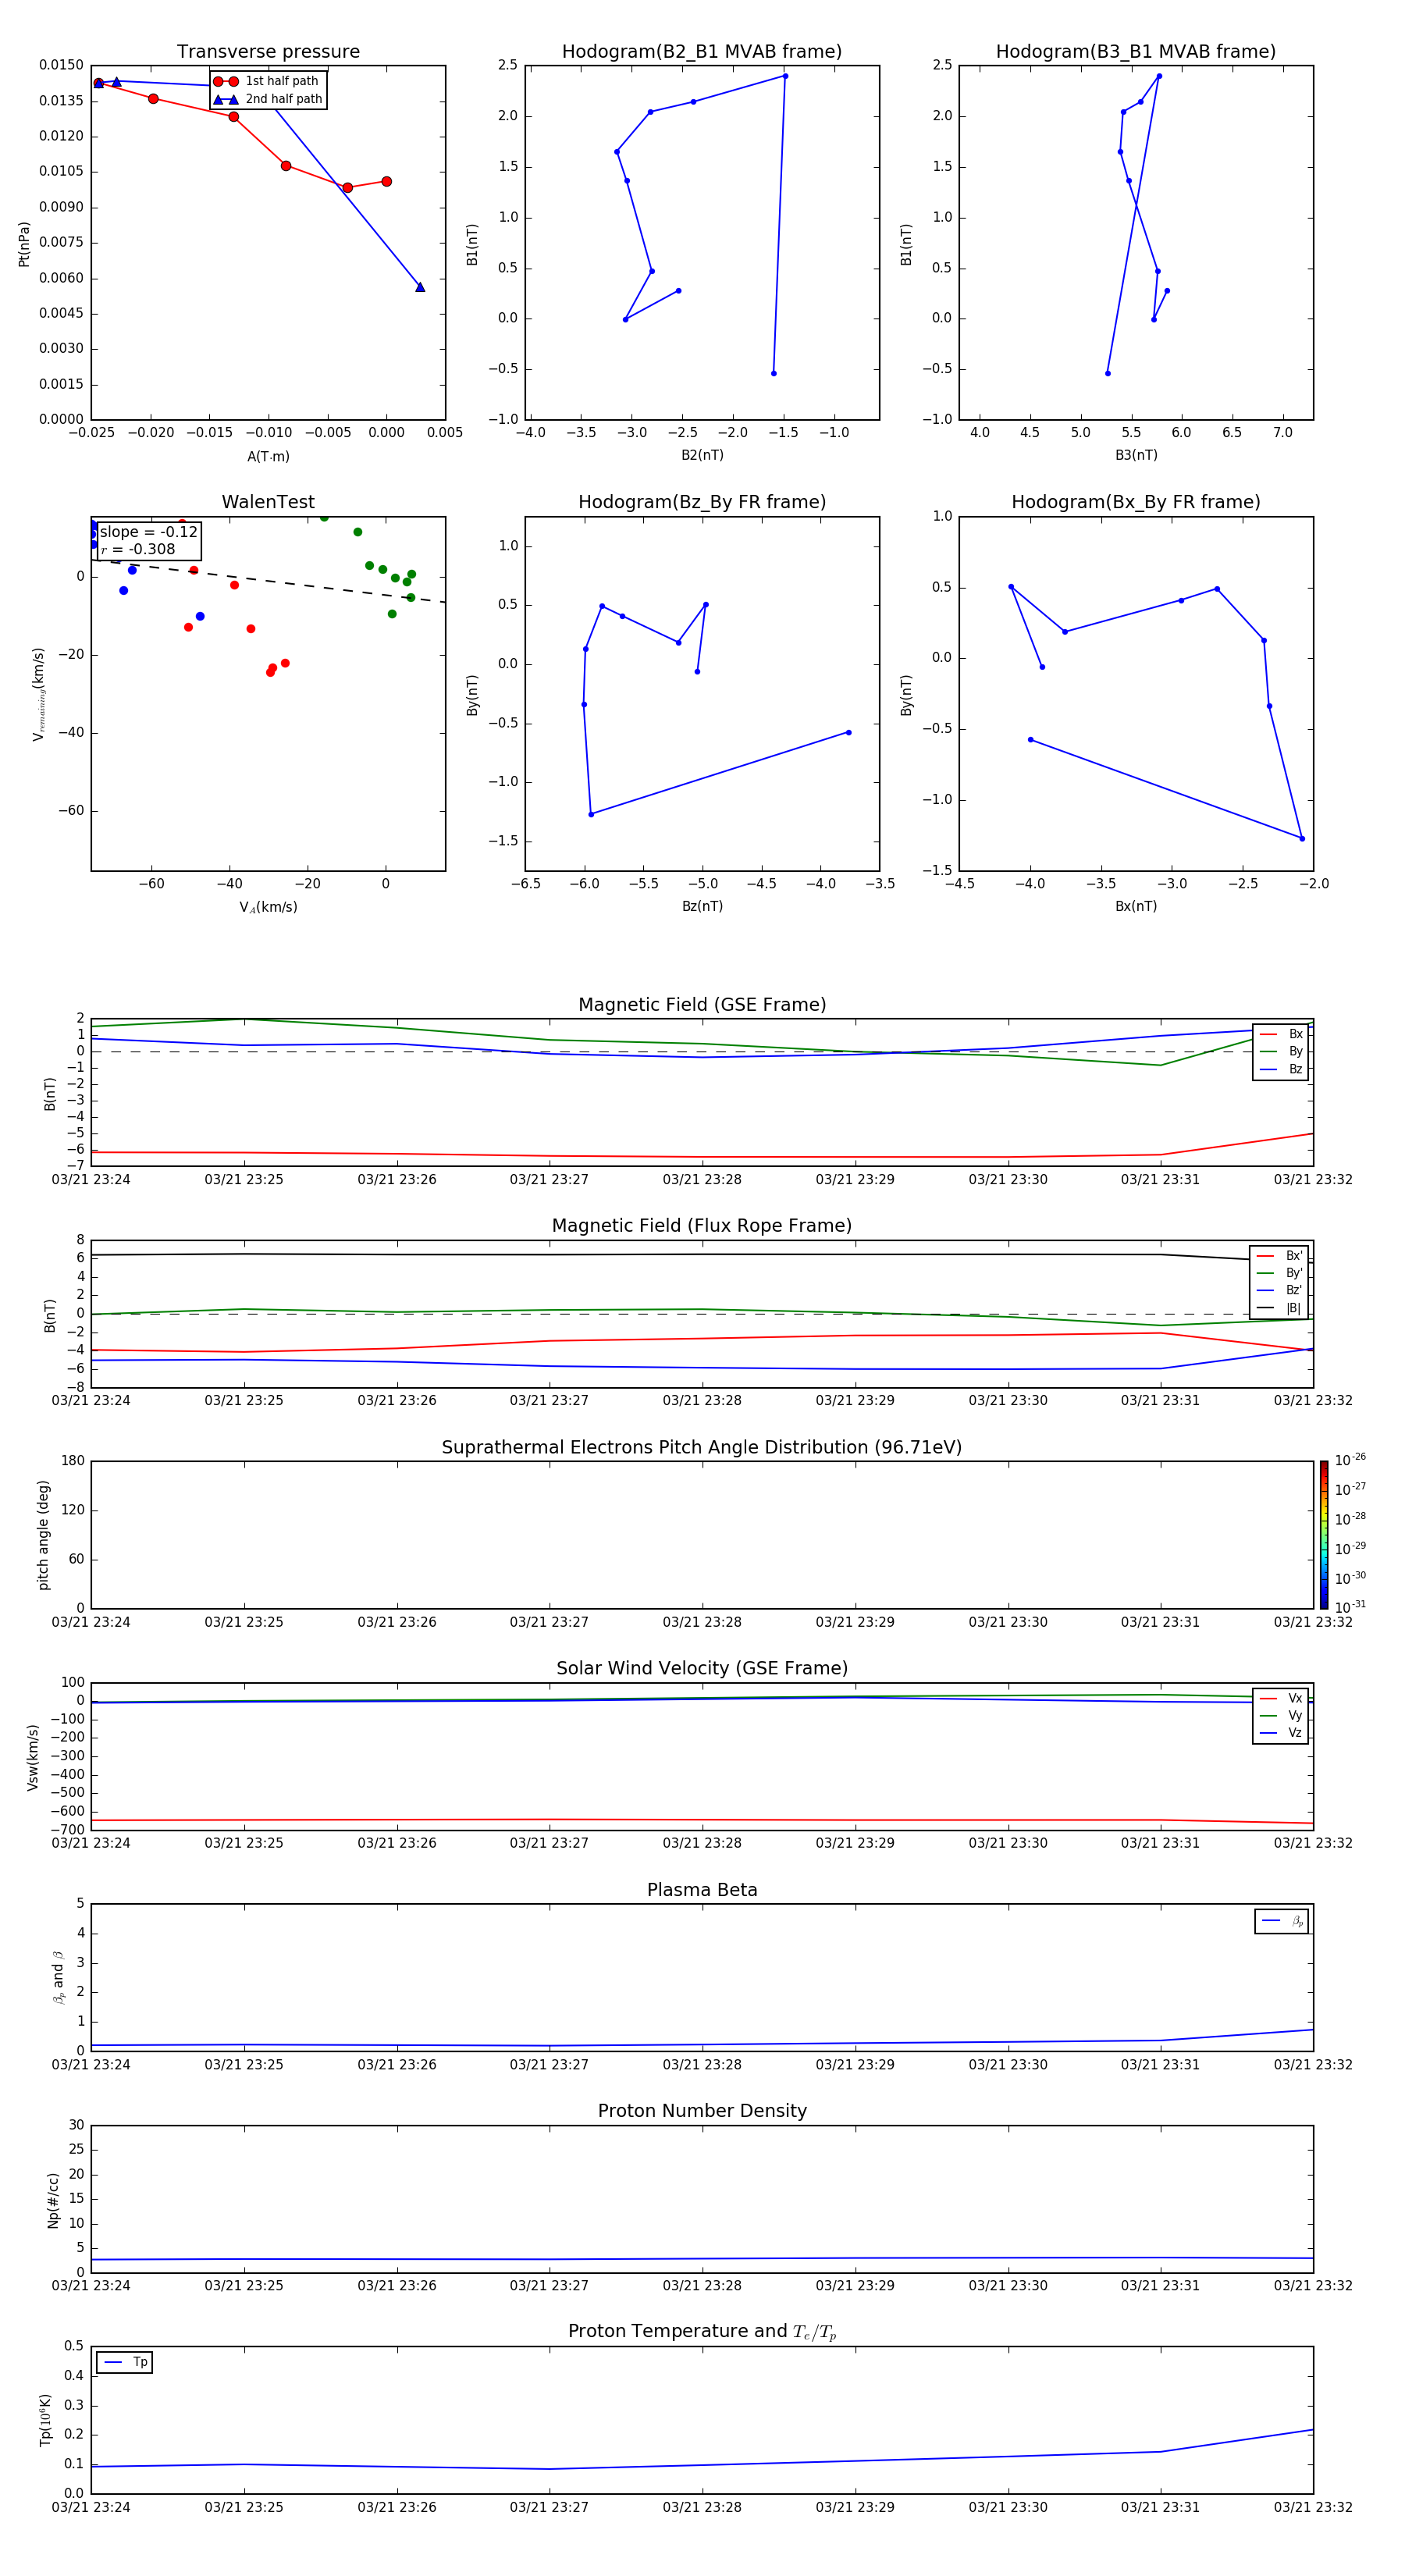Click the By legend entry in GSE magnetic field
This screenshot has height=2576, width=1405.
pos(1281,1052)
